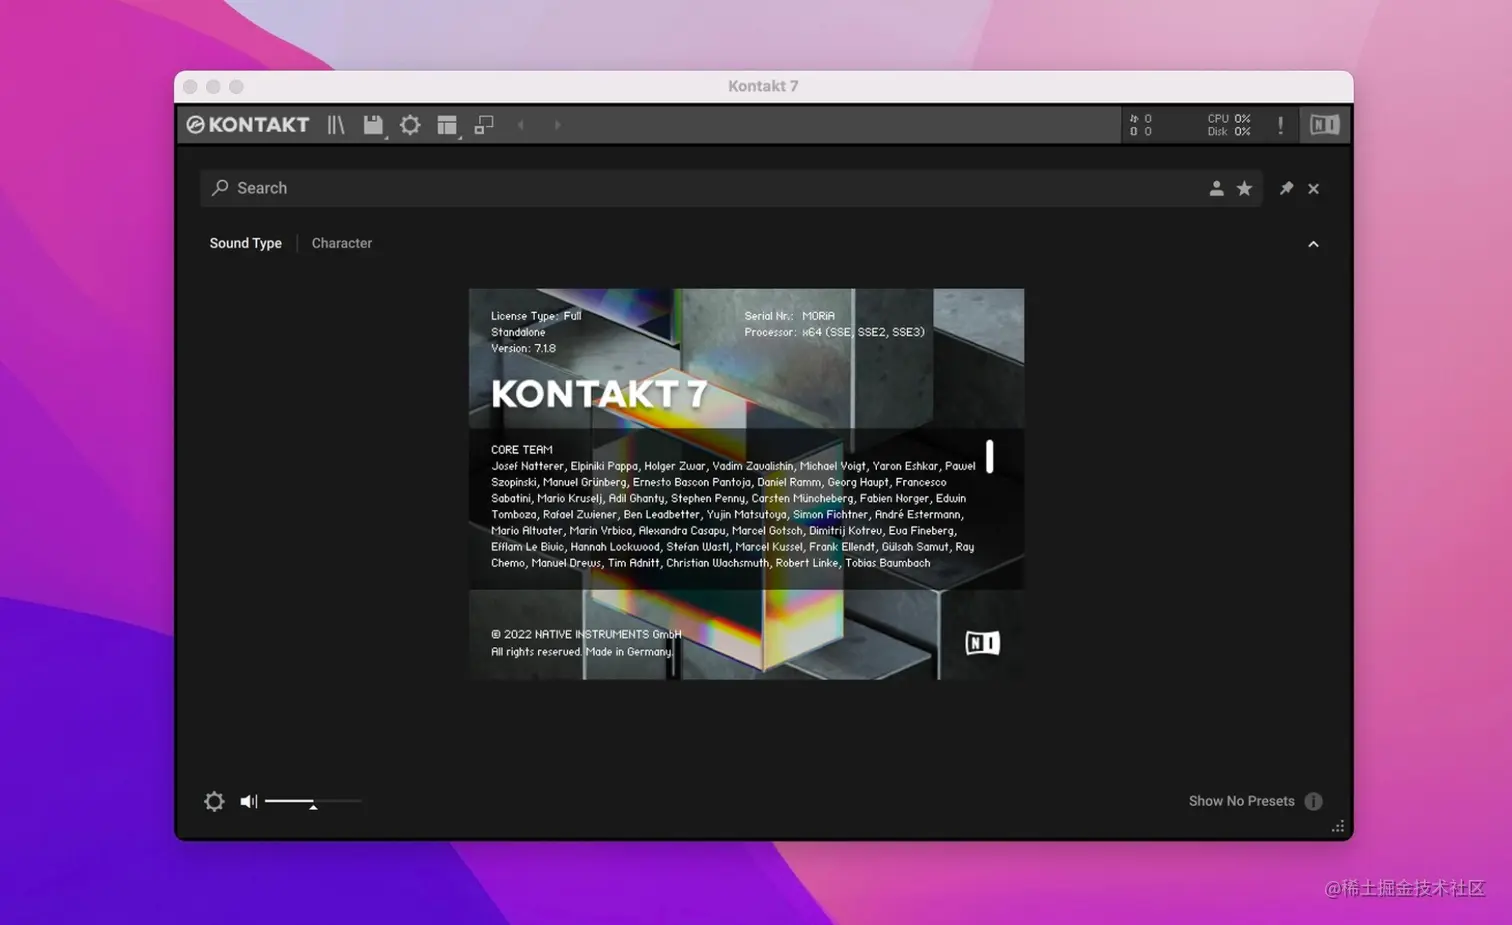The width and height of the screenshot is (1512, 925).
Task: Click the 'CORE TEAM' heading
Action: point(521,450)
